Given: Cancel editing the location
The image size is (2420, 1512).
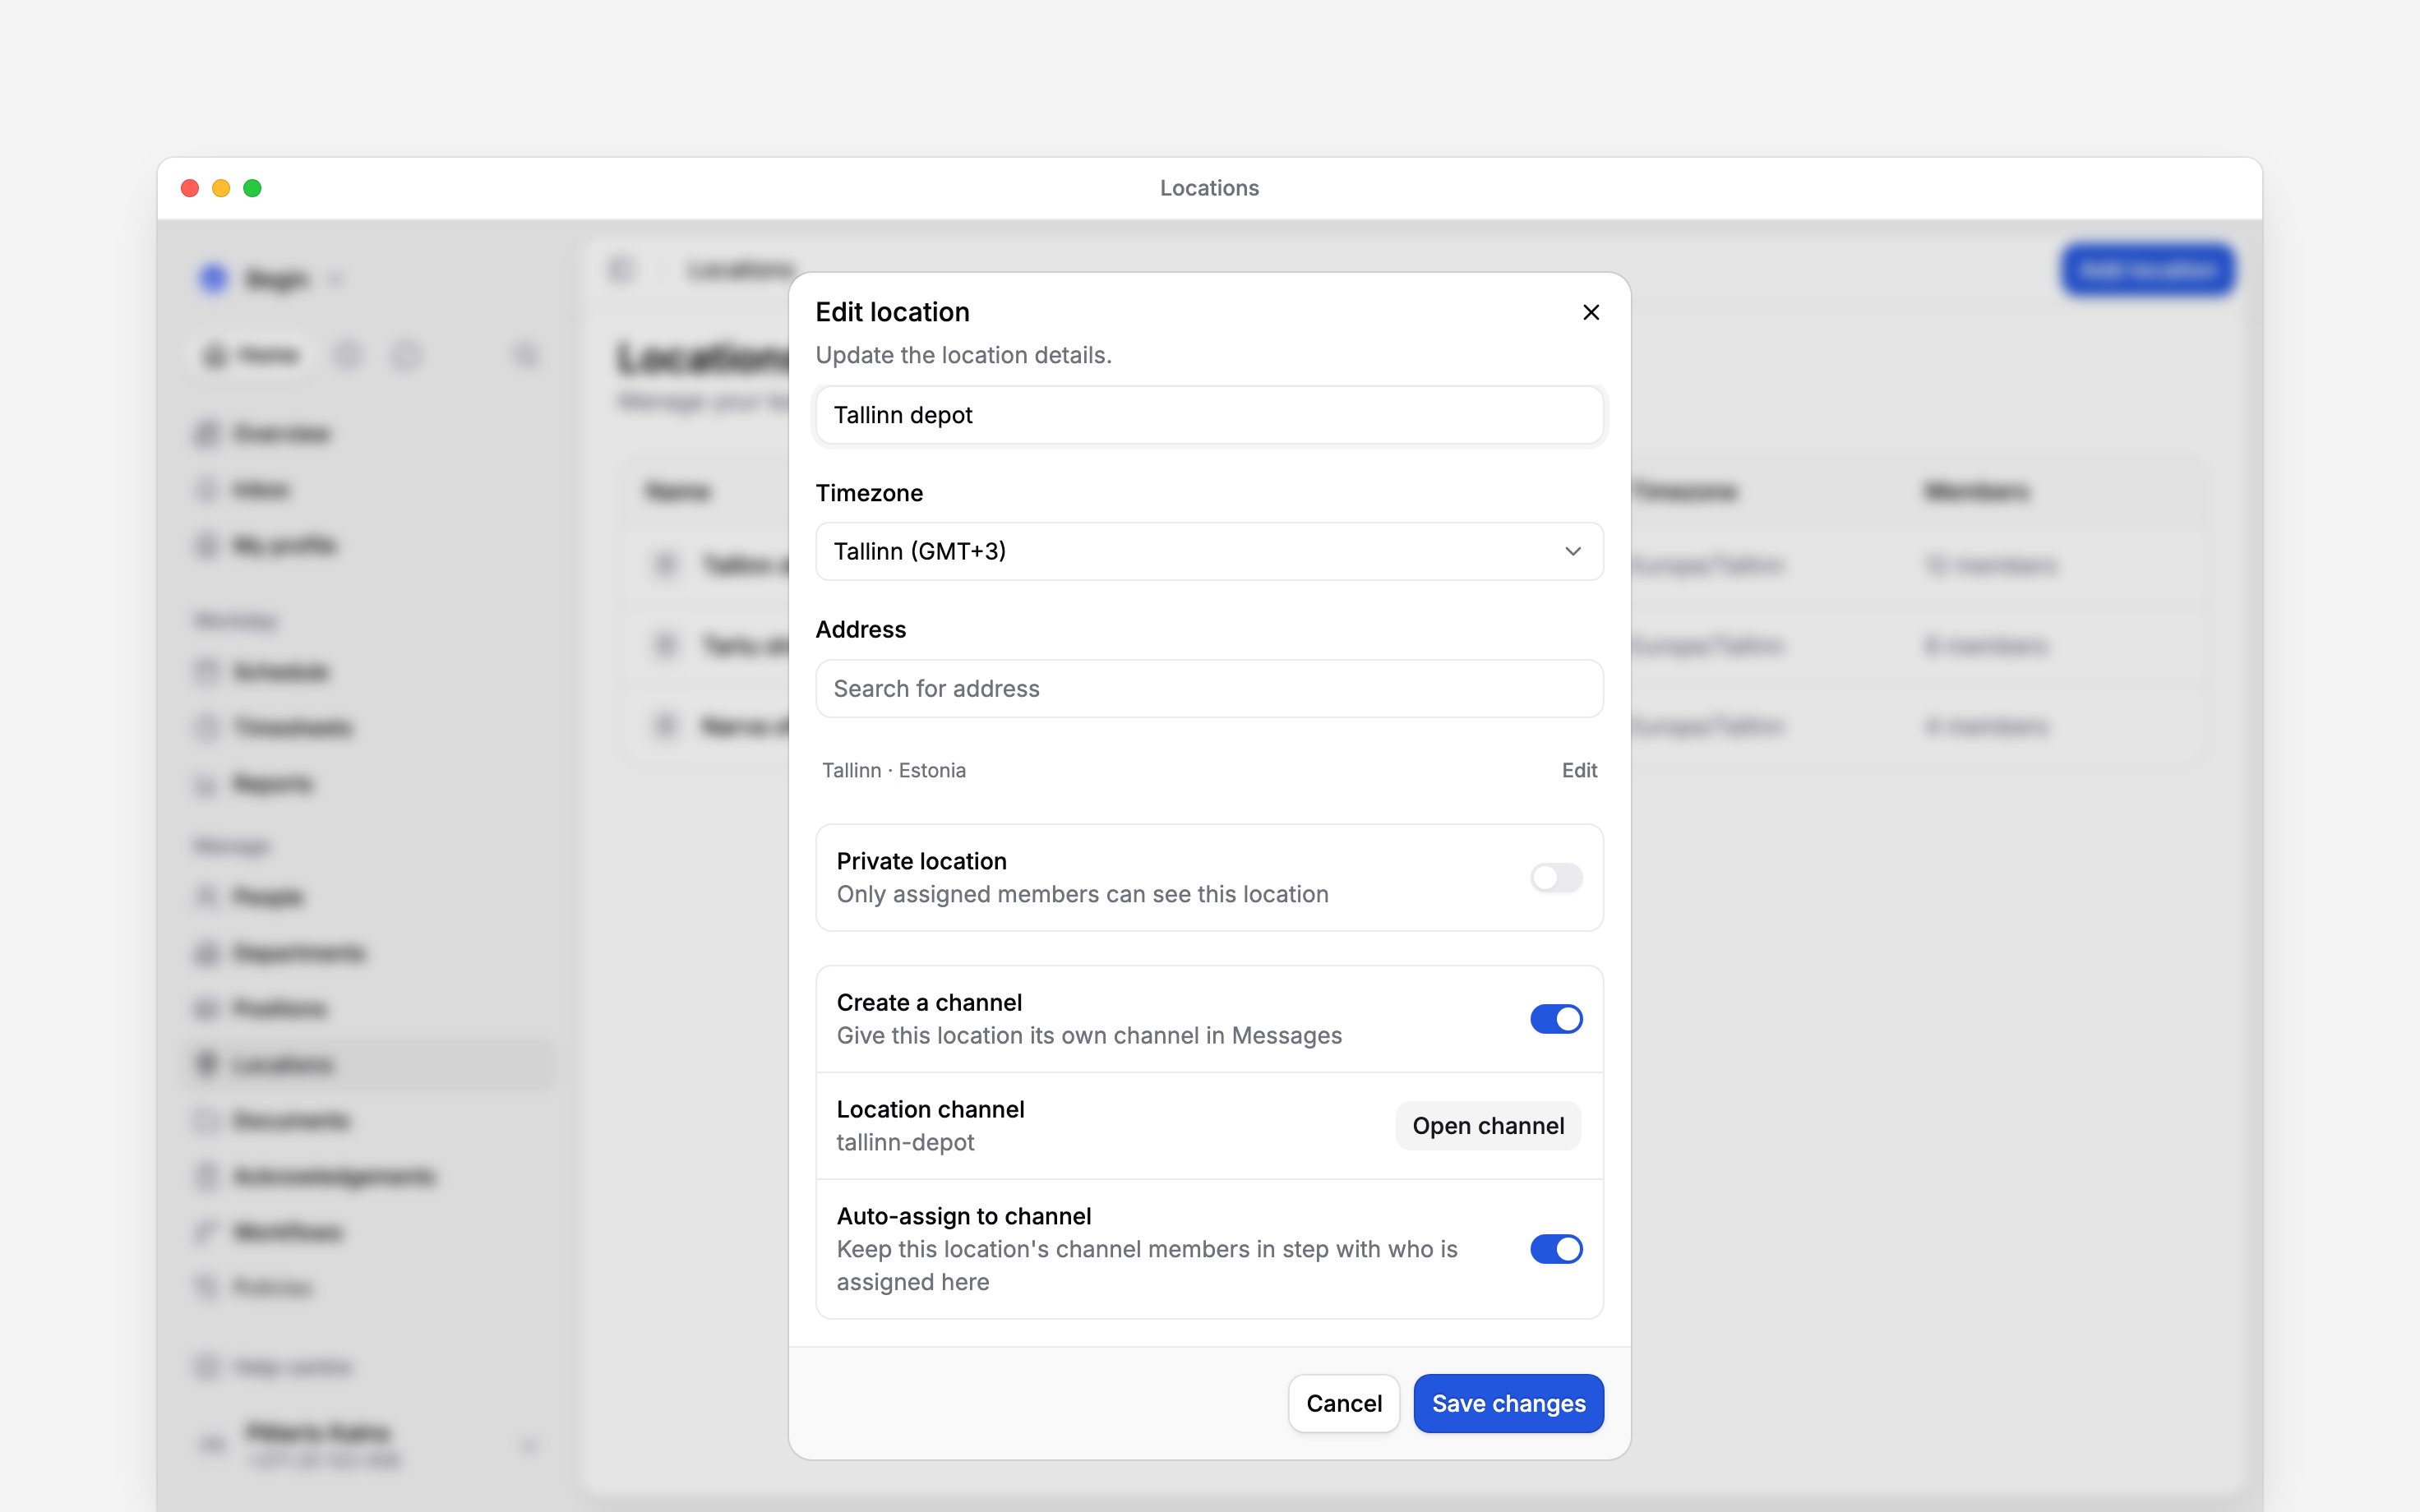Looking at the screenshot, I should (x=1343, y=1403).
